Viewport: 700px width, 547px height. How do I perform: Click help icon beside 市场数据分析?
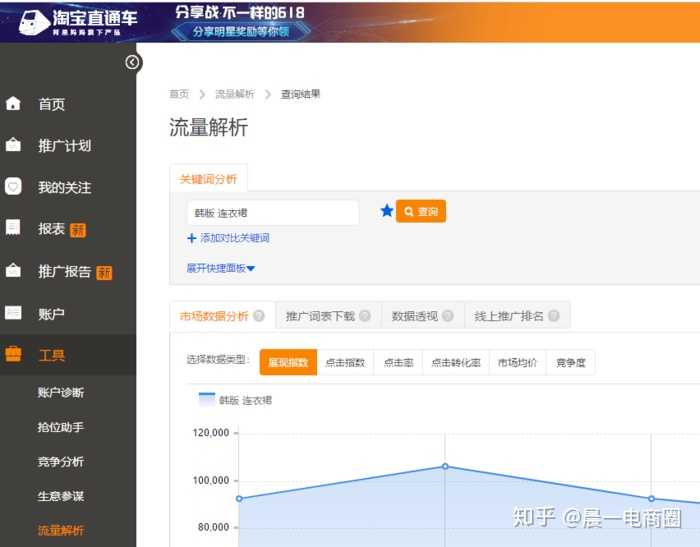259,316
